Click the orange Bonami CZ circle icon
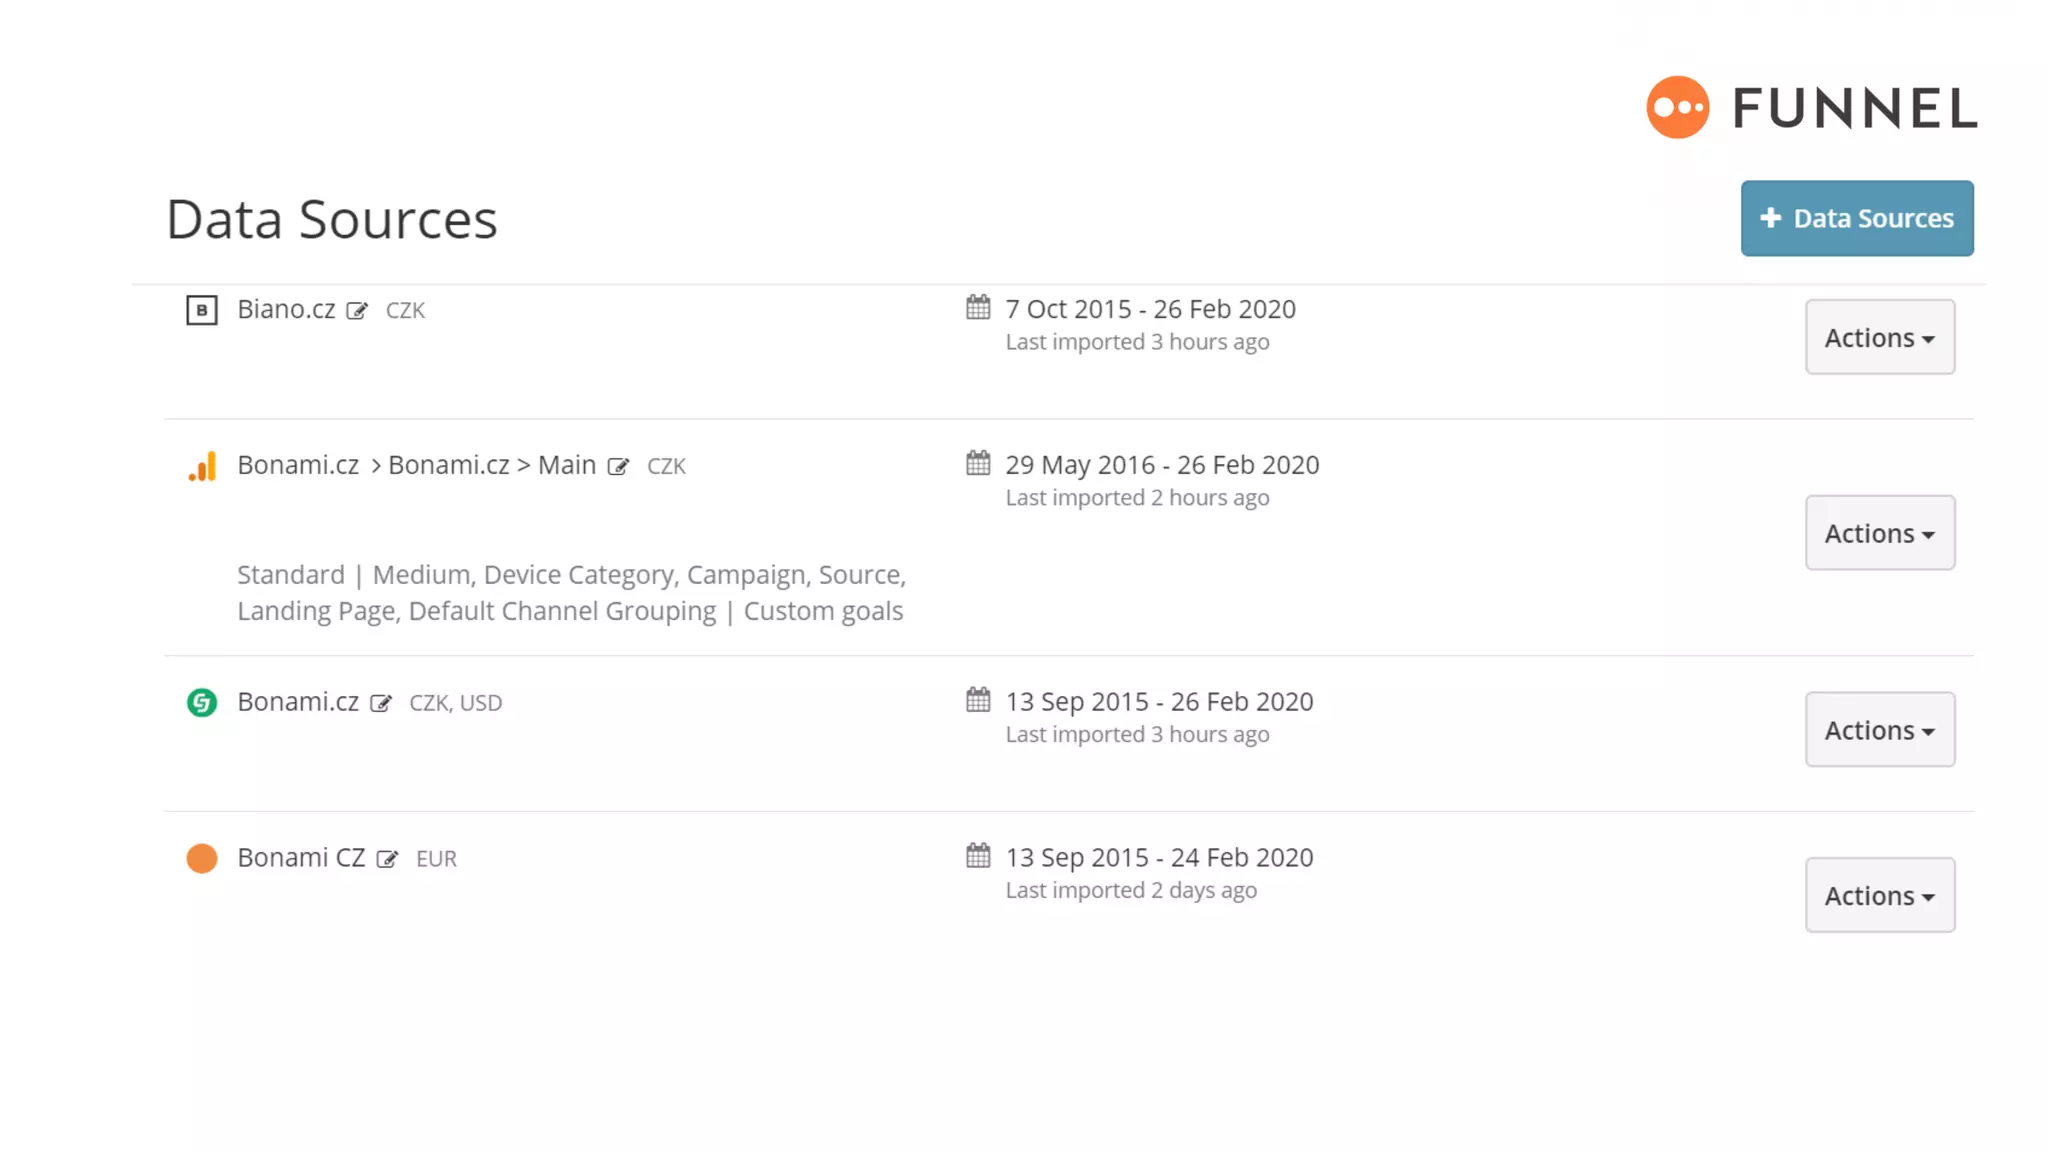Screen dimensions: 2048x1152 [x=202, y=858]
